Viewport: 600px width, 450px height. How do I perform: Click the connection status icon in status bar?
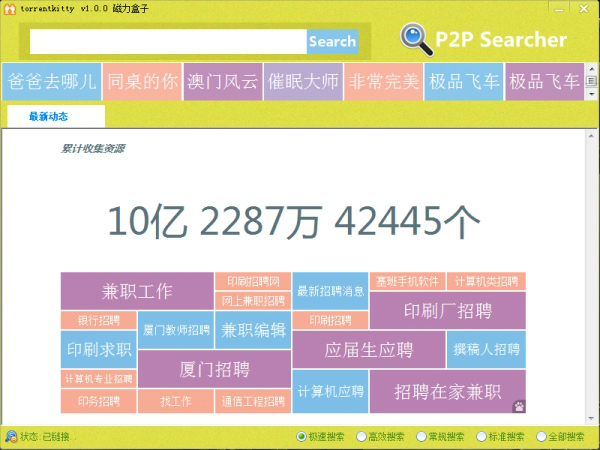[x=10, y=437]
